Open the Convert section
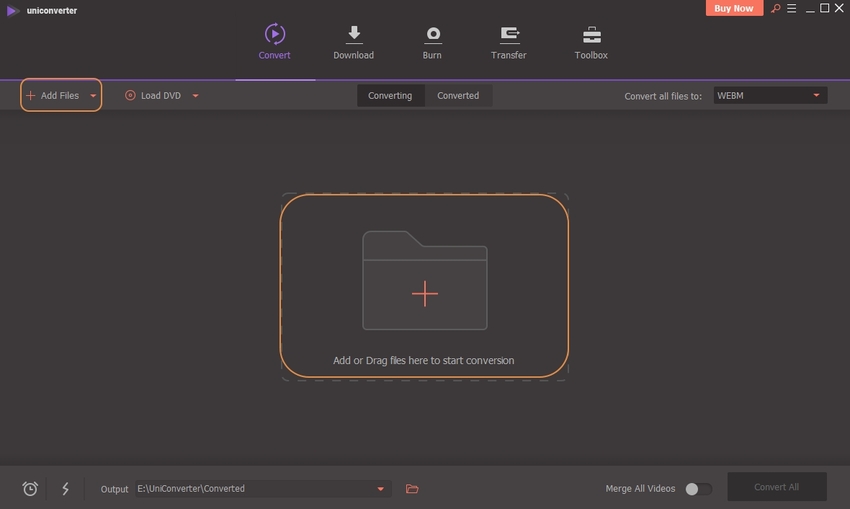This screenshot has width=850, height=509. click(x=274, y=42)
